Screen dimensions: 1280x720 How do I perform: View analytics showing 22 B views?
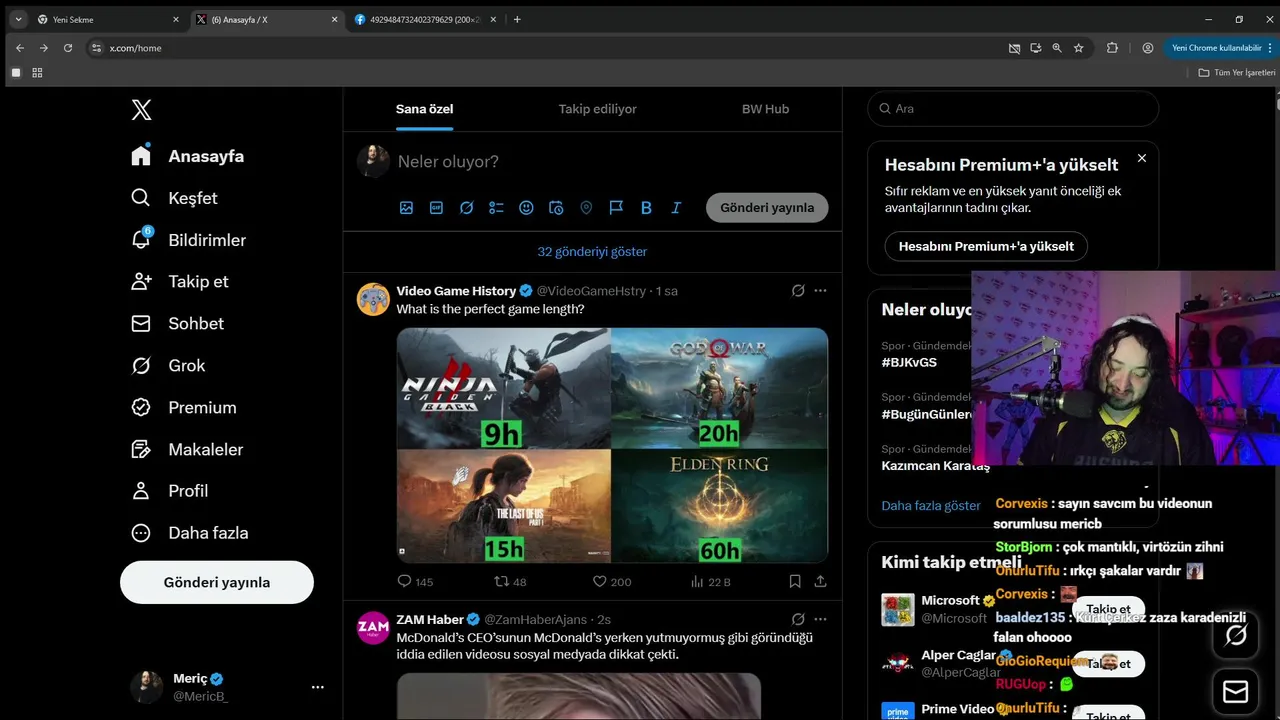point(710,581)
